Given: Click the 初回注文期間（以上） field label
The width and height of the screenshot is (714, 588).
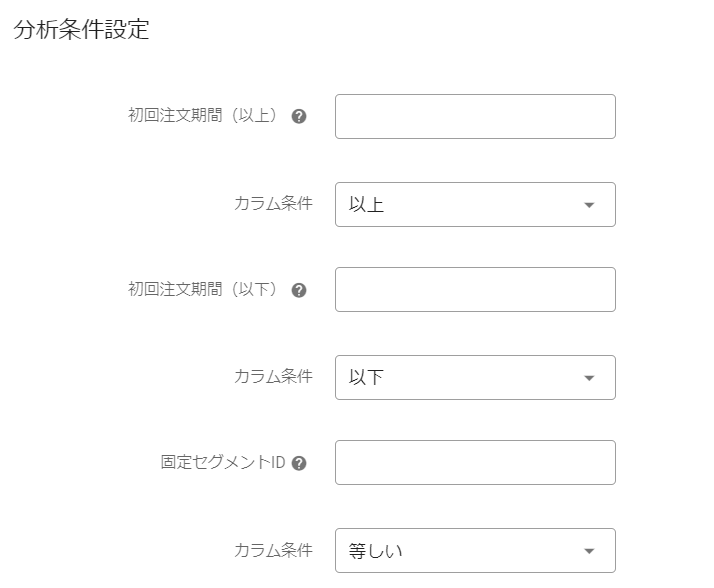Looking at the screenshot, I should (x=204, y=116).
